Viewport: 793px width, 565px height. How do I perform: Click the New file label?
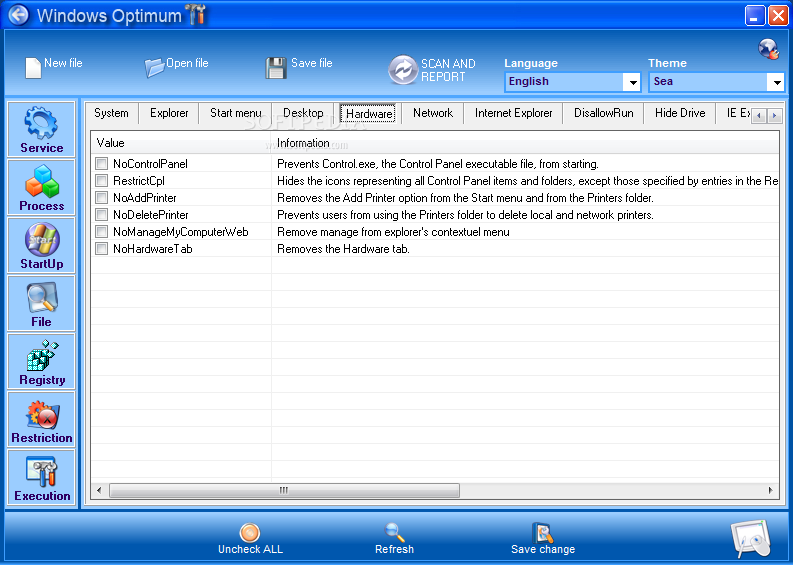coord(63,63)
